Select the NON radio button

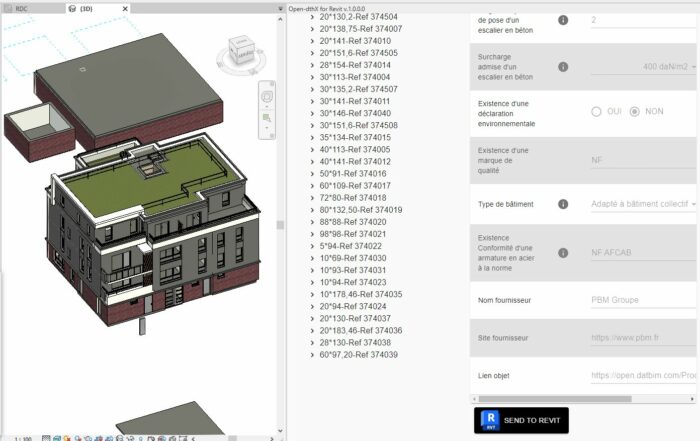(634, 111)
